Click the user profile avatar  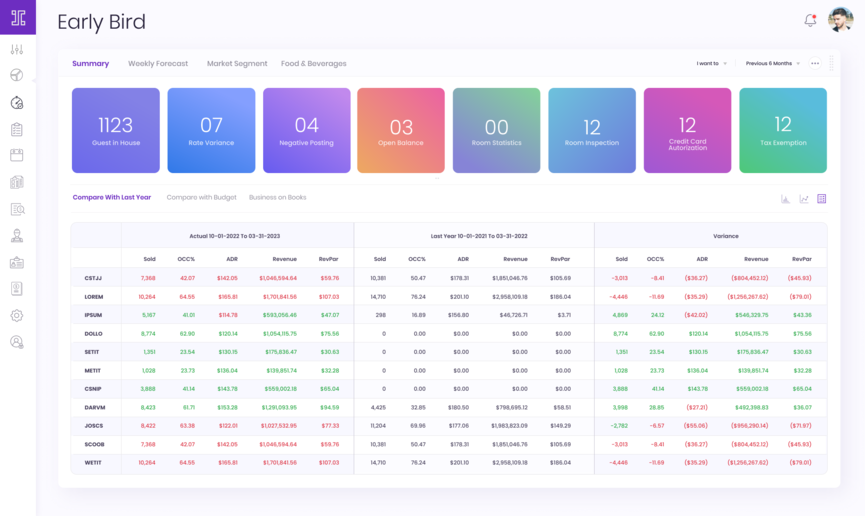coord(840,20)
